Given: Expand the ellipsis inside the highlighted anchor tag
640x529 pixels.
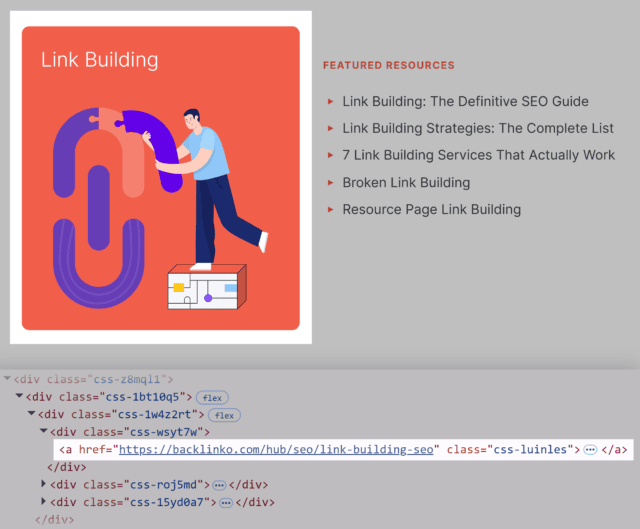Looking at the screenshot, I should (590, 450).
